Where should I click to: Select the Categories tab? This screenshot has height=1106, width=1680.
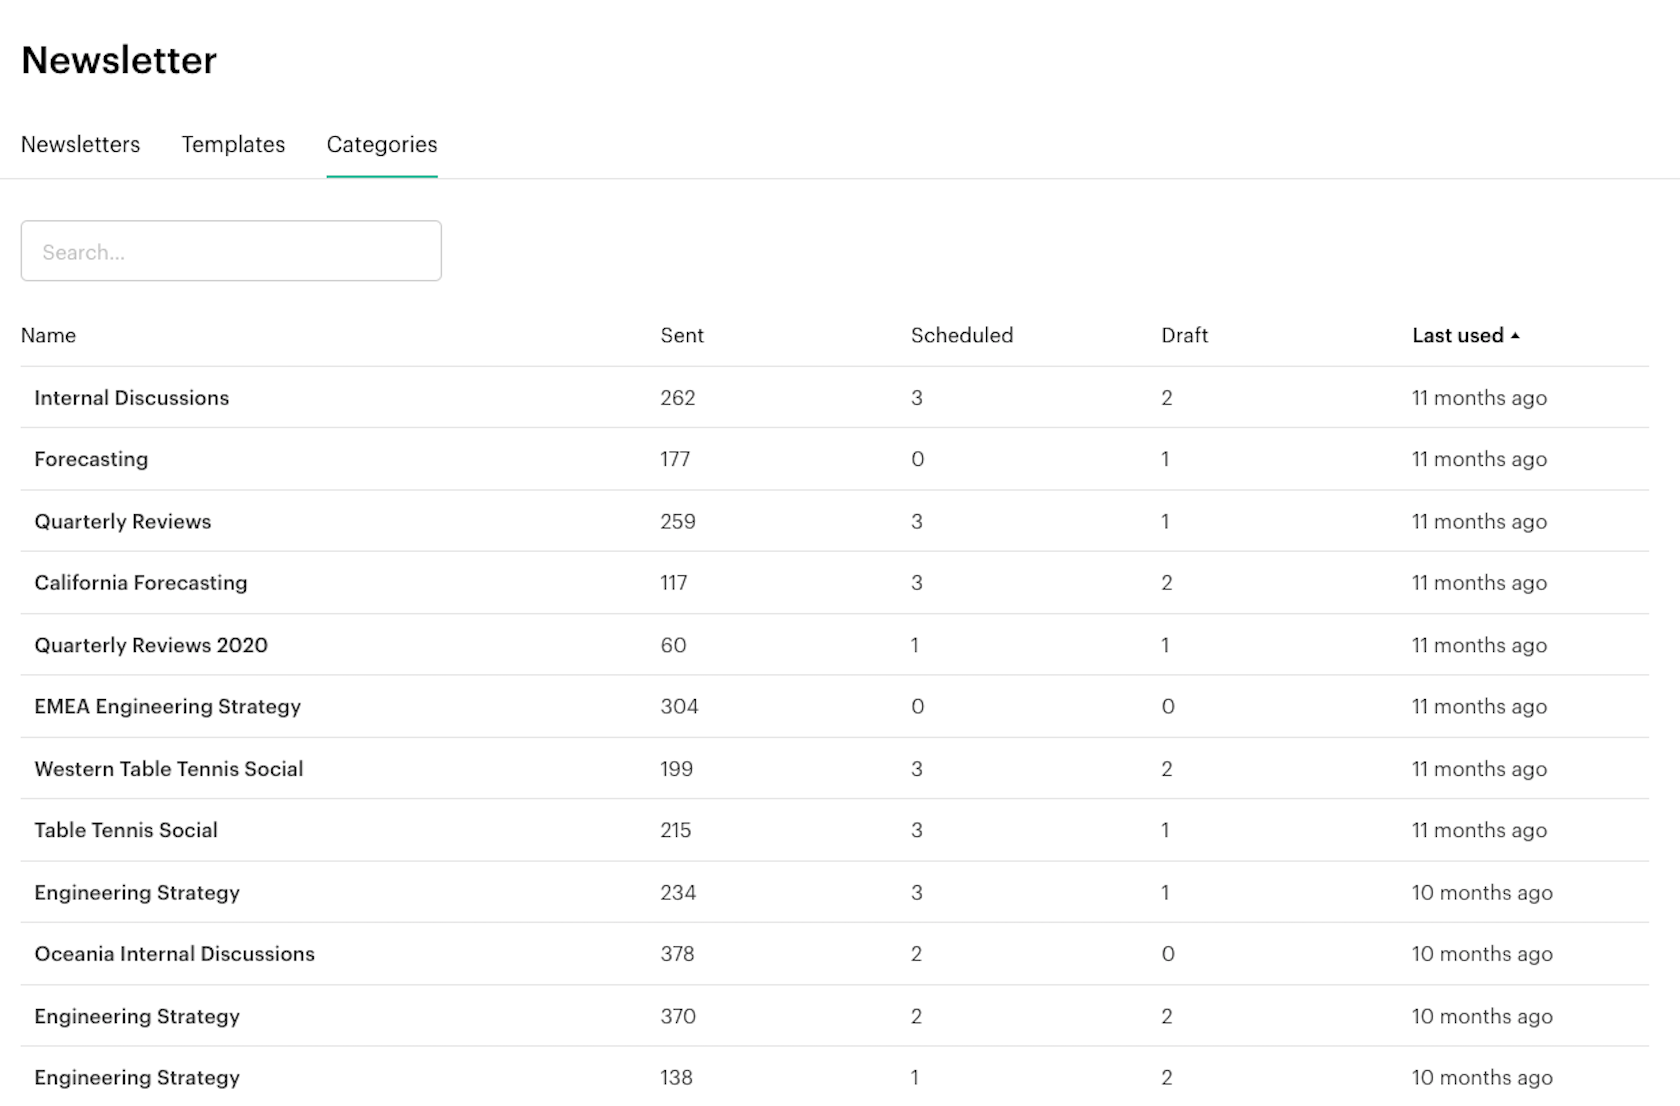tap(381, 144)
